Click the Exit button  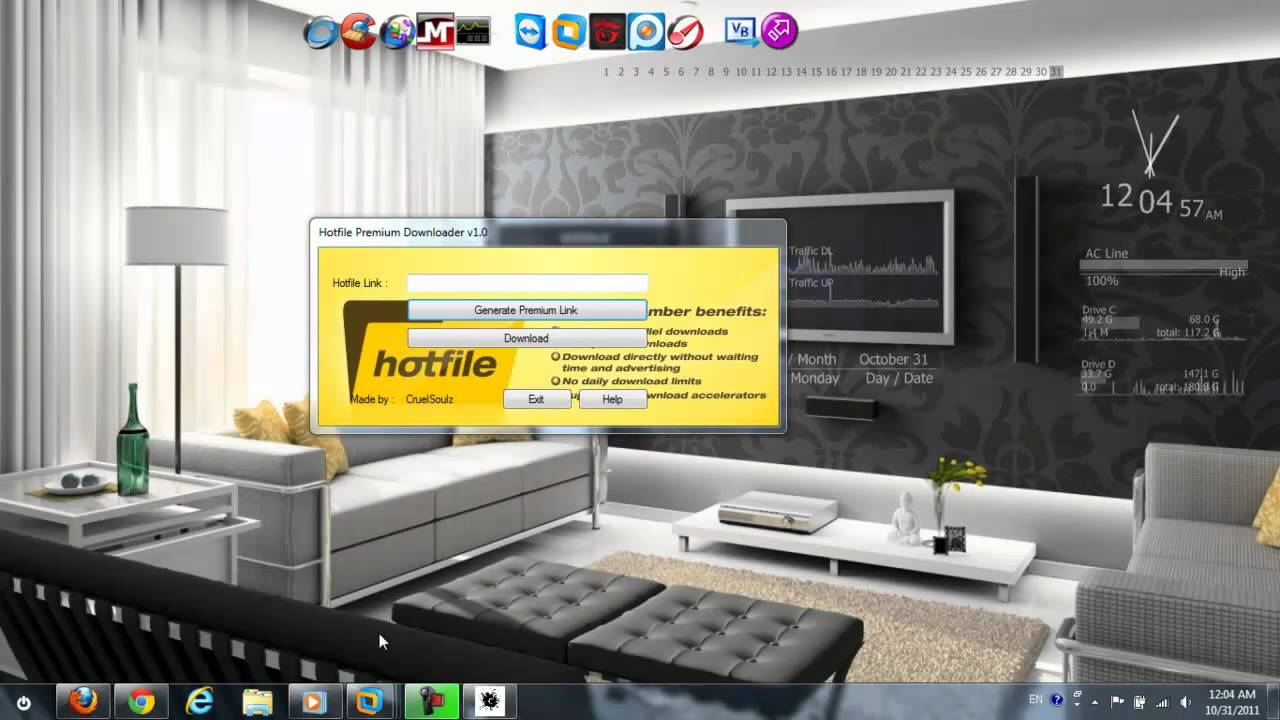click(x=537, y=399)
